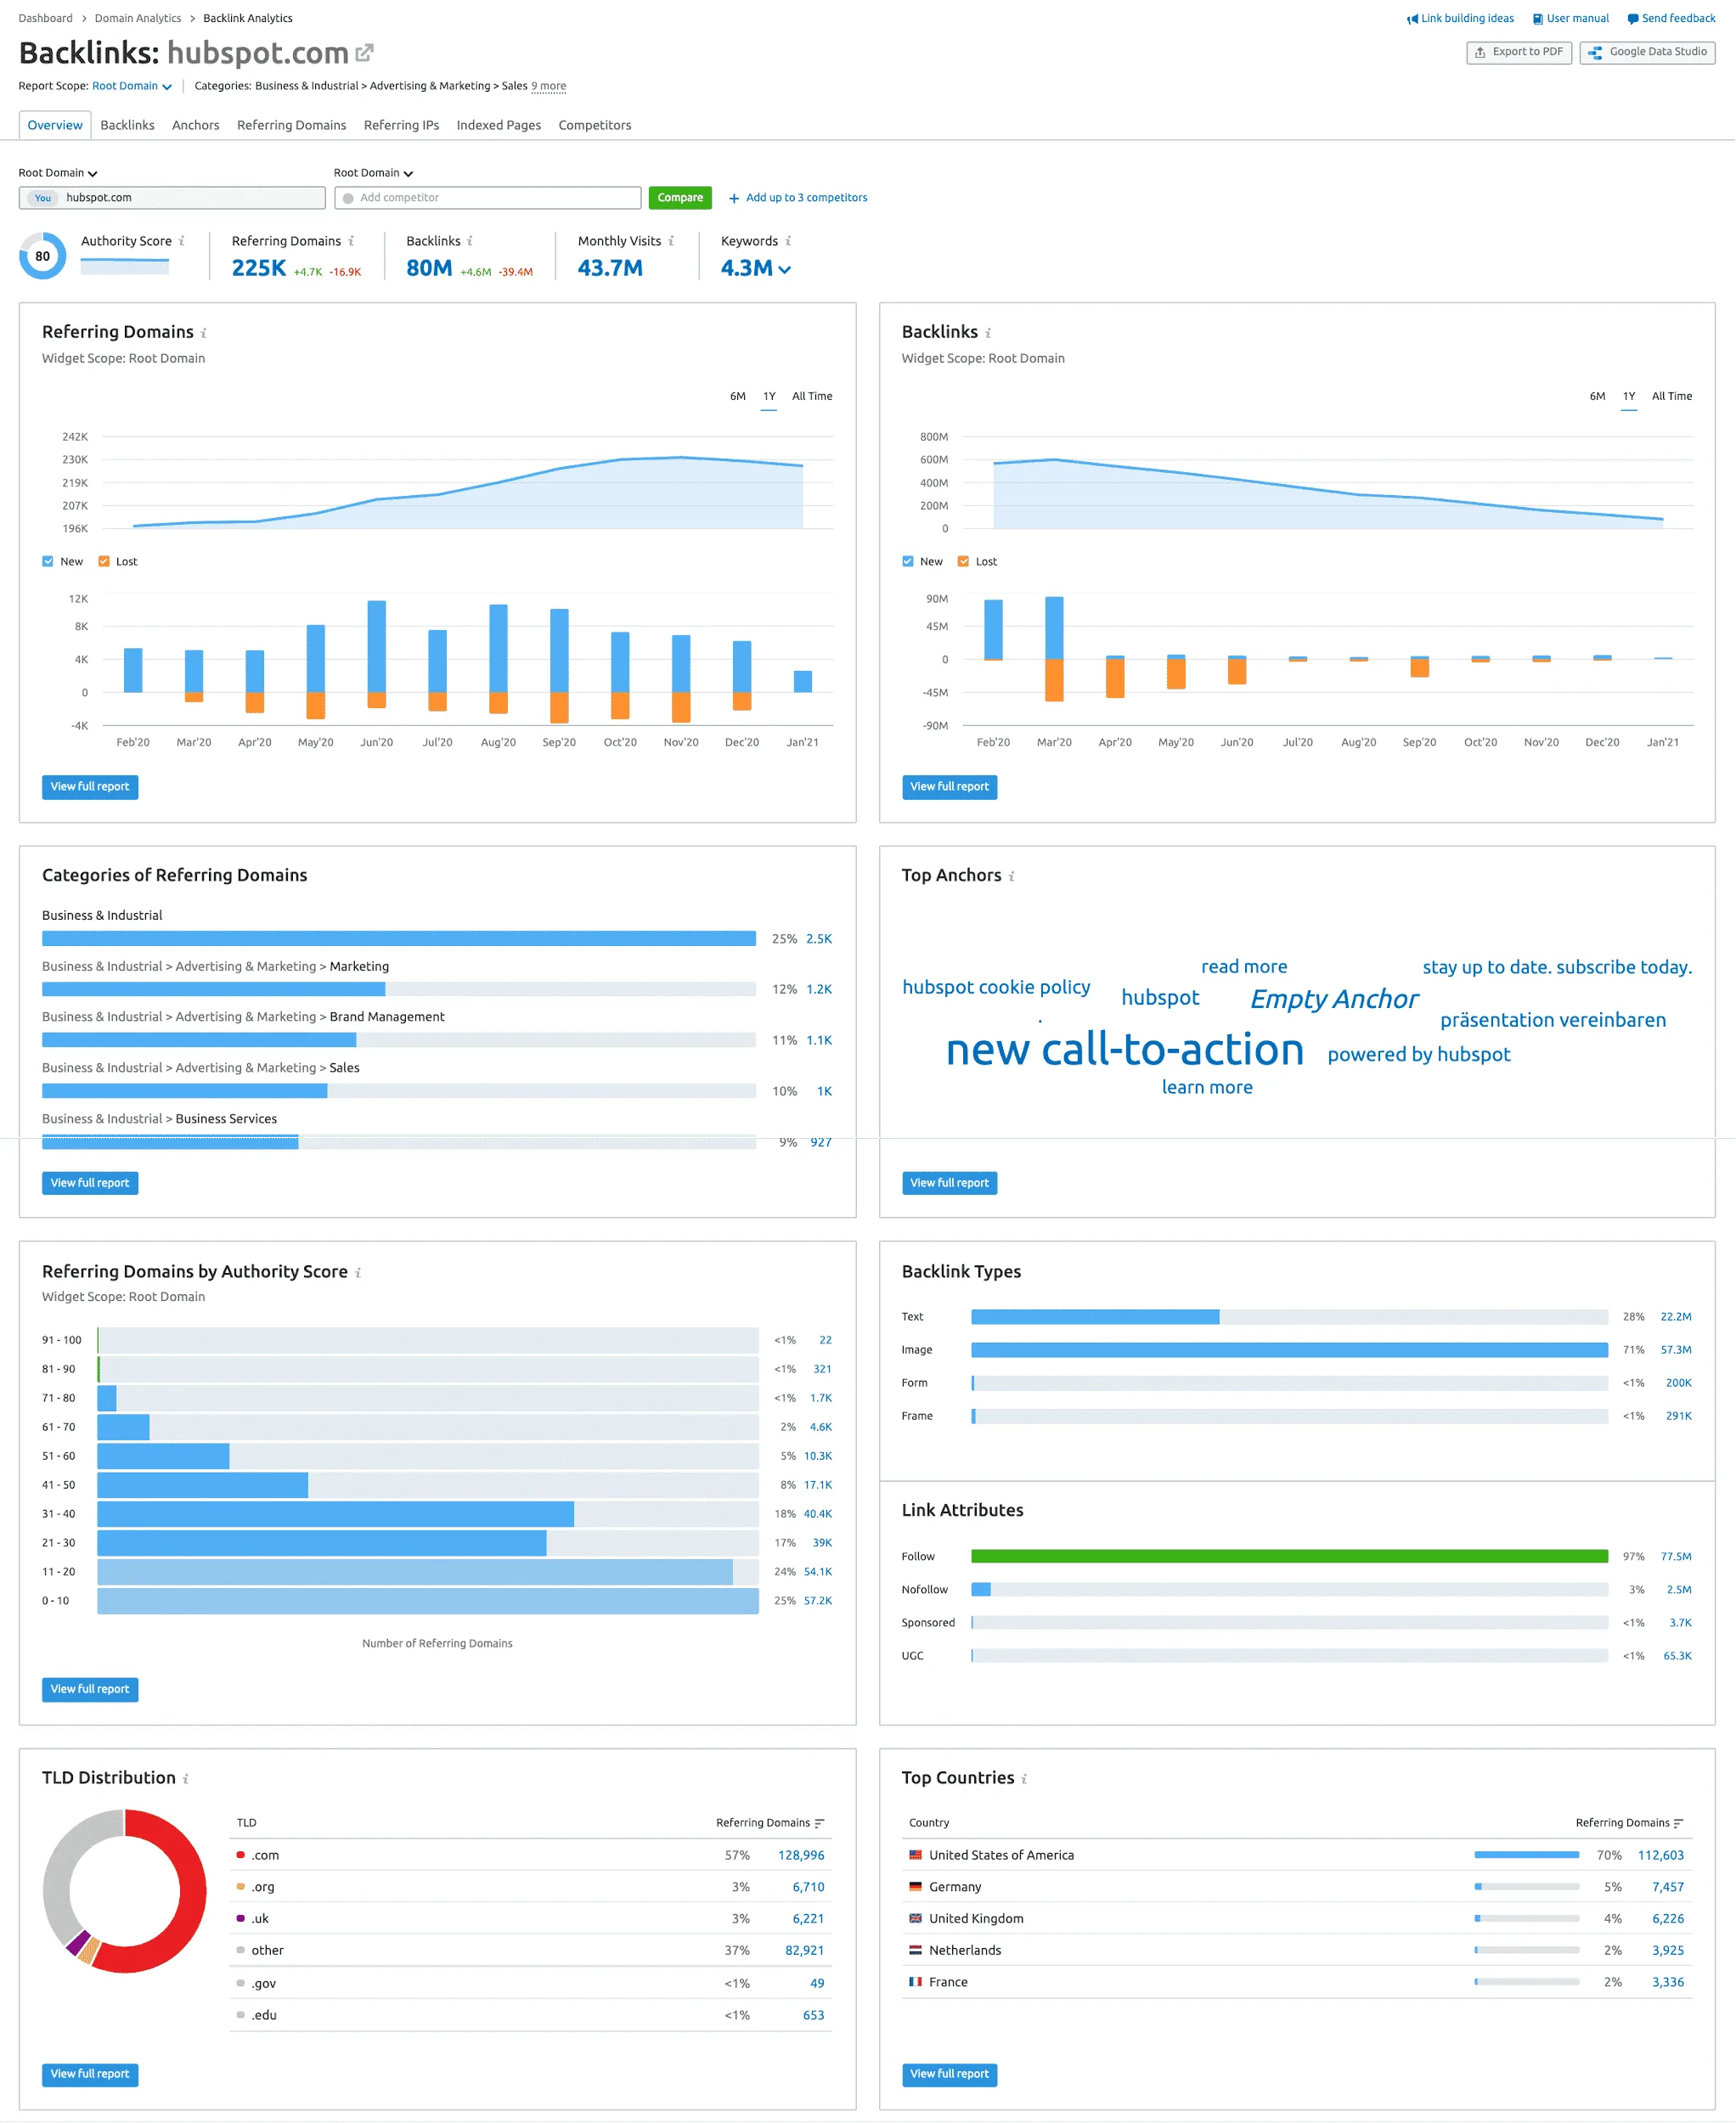View full report for Categories of Referring Domains

tap(90, 1183)
